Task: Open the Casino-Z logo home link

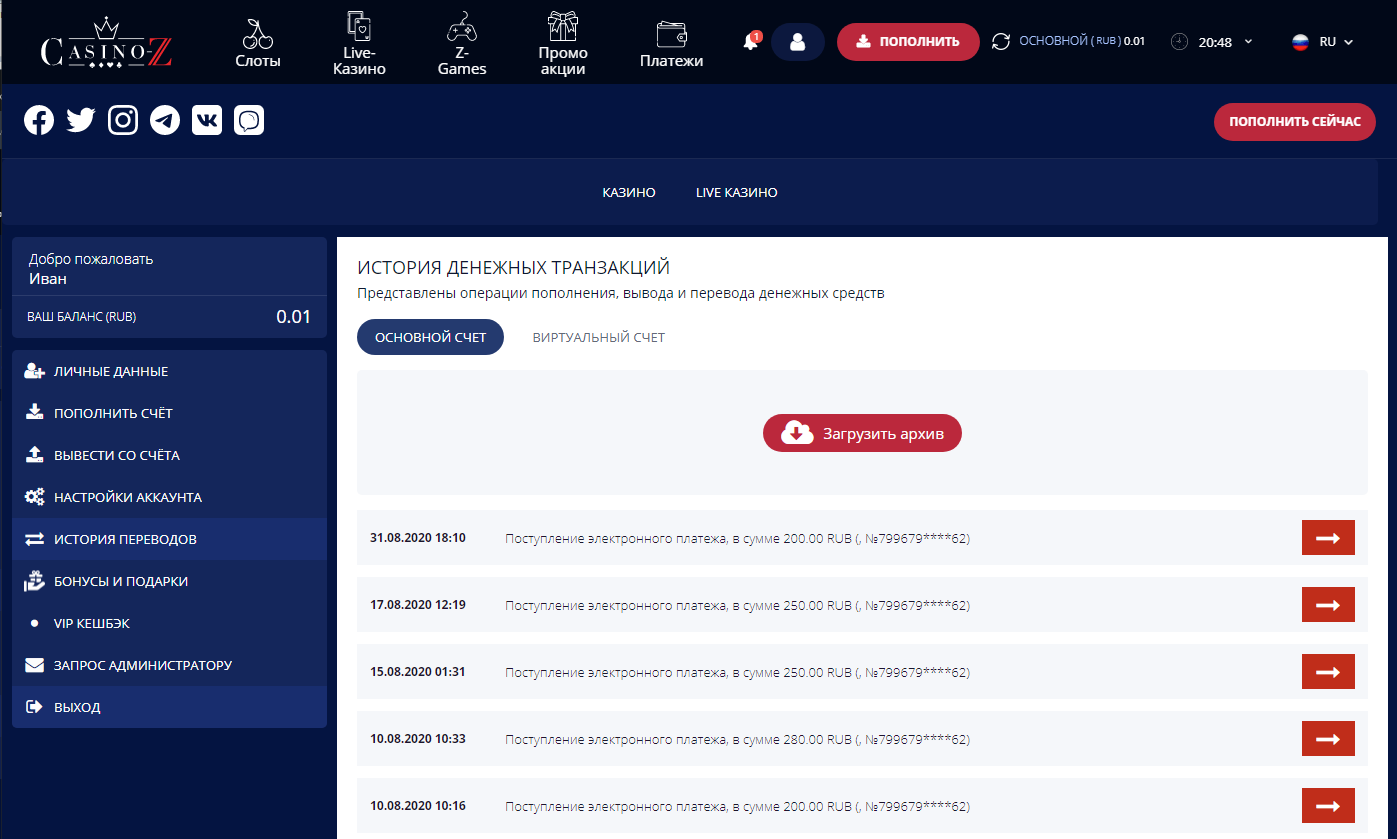Action: [107, 43]
